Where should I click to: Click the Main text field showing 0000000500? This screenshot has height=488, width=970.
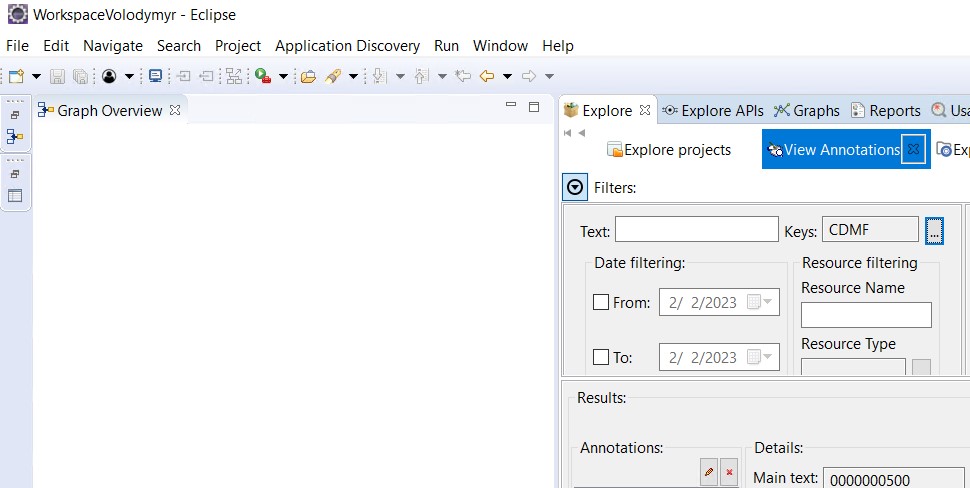(893, 480)
